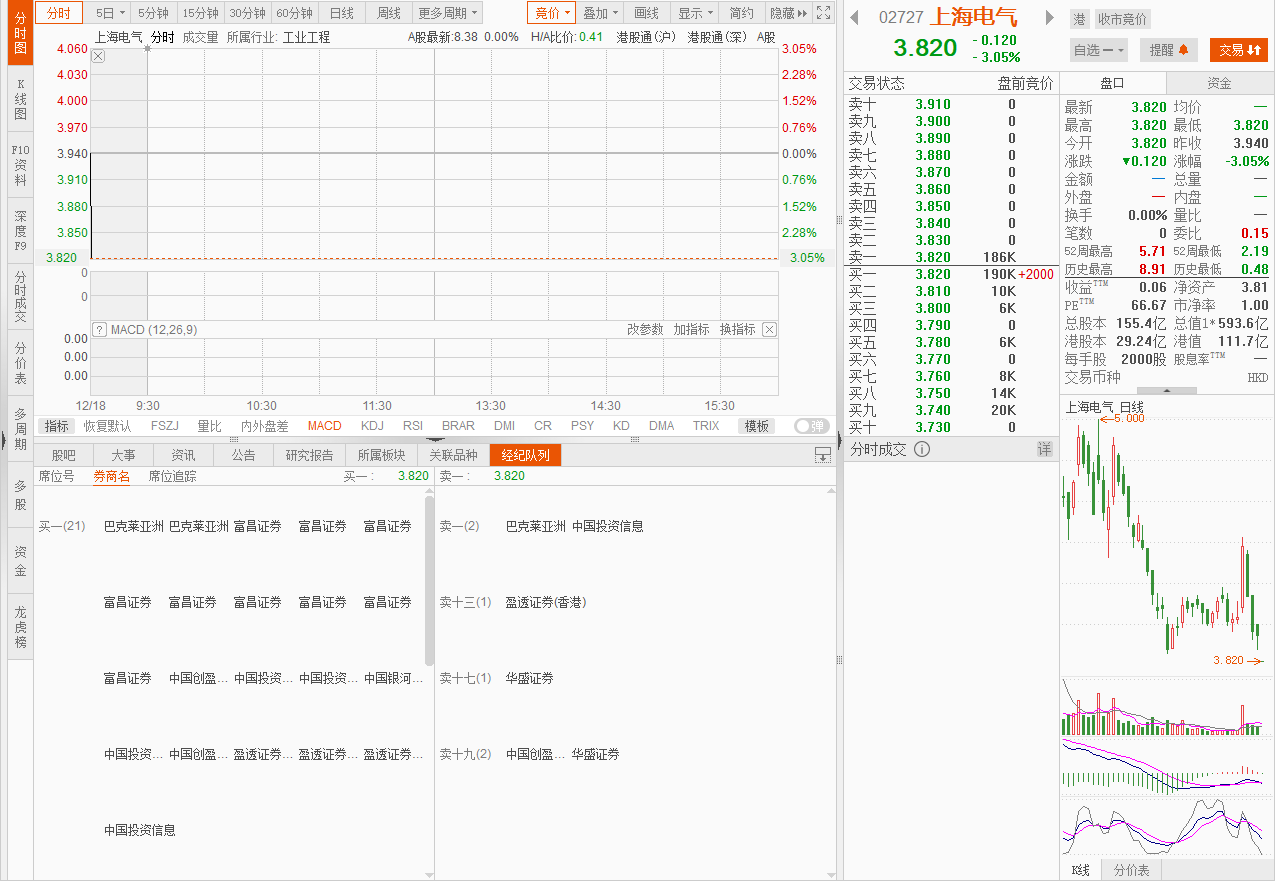The image size is (1275, 881).
Task: Open 资金 in left sidebar
Action: [x=20, y=561]
